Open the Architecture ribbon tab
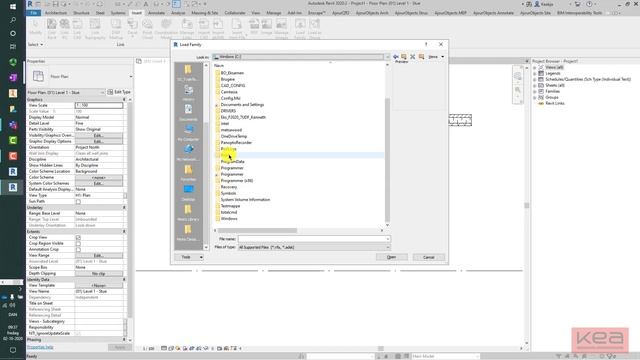 point(56,13)
